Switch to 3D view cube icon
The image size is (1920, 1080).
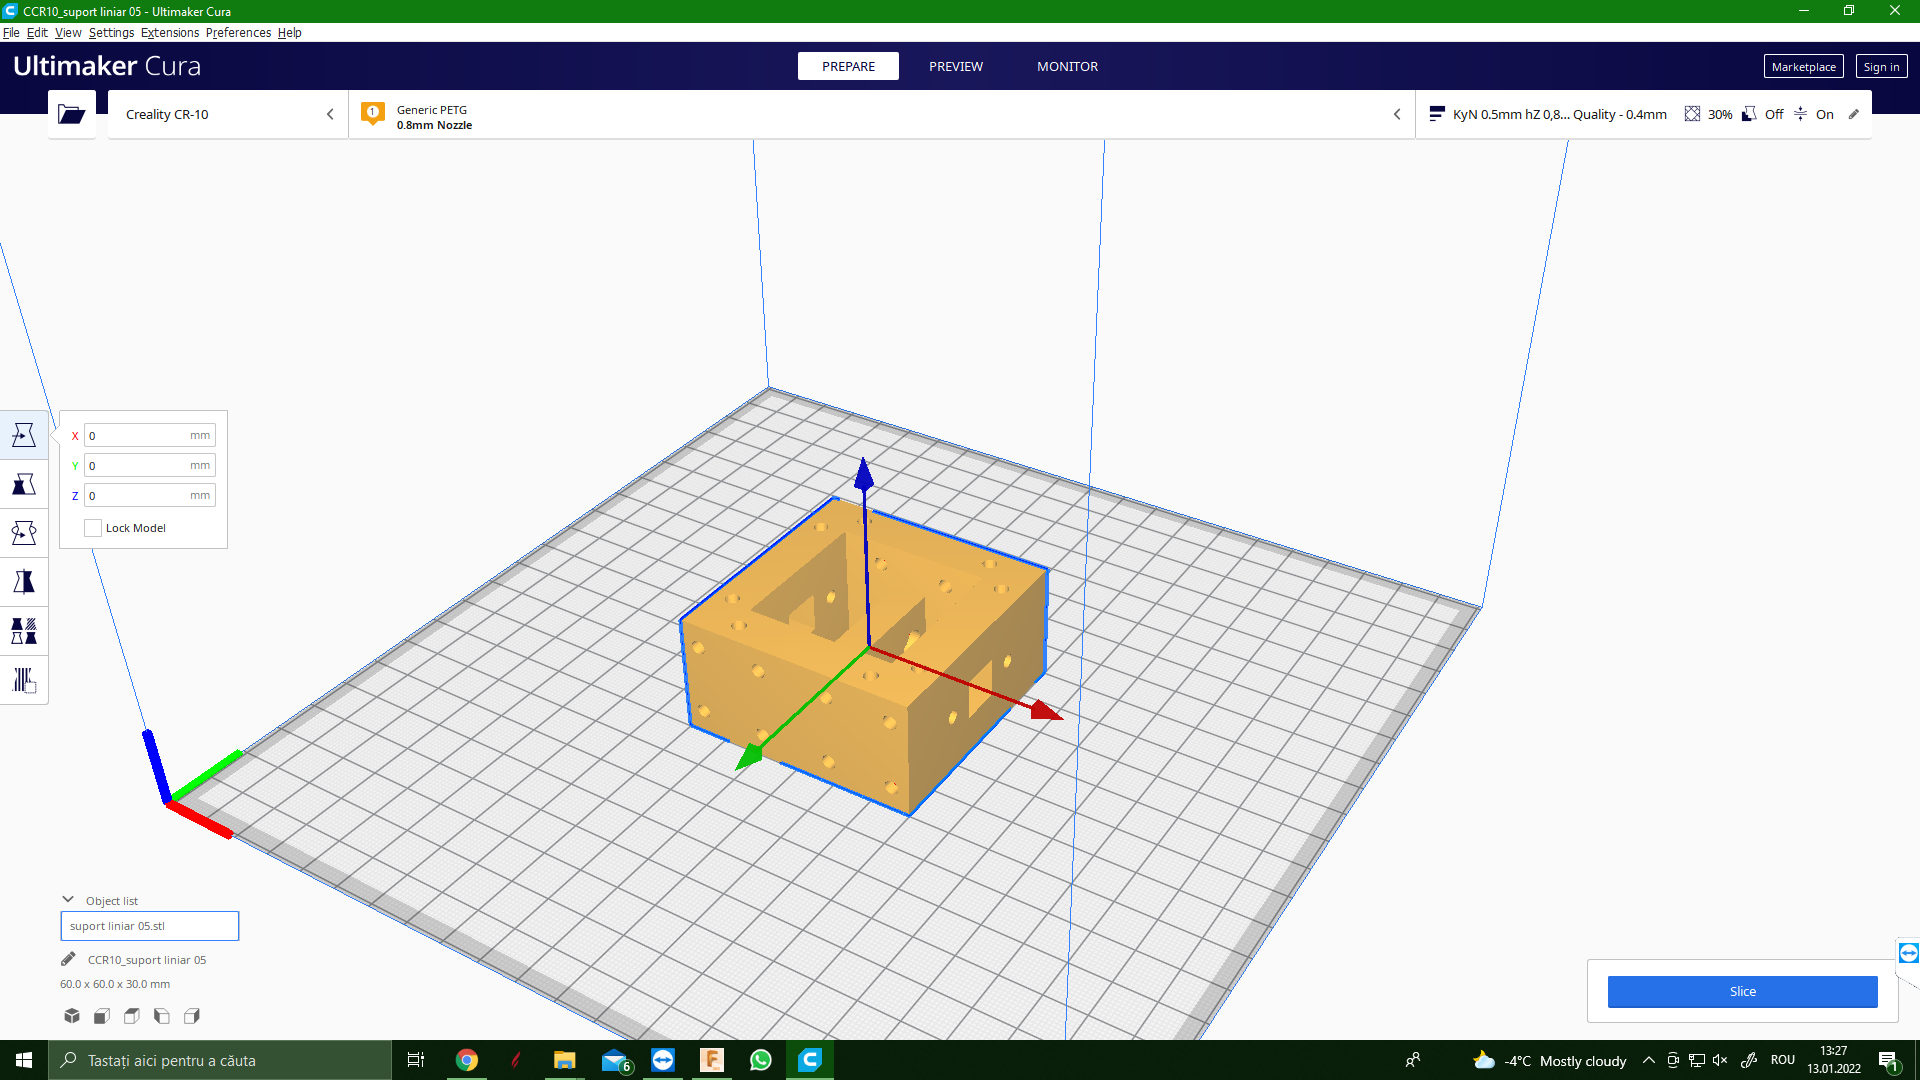coord(72,1016)
